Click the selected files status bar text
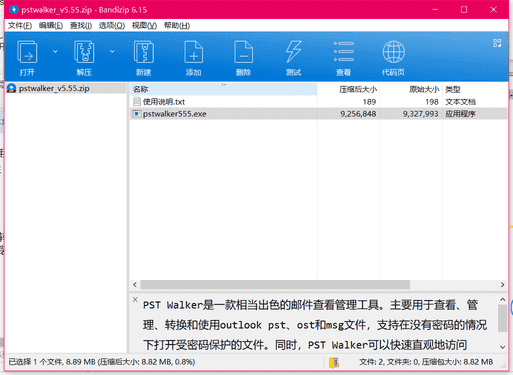 tap(102, 362)
